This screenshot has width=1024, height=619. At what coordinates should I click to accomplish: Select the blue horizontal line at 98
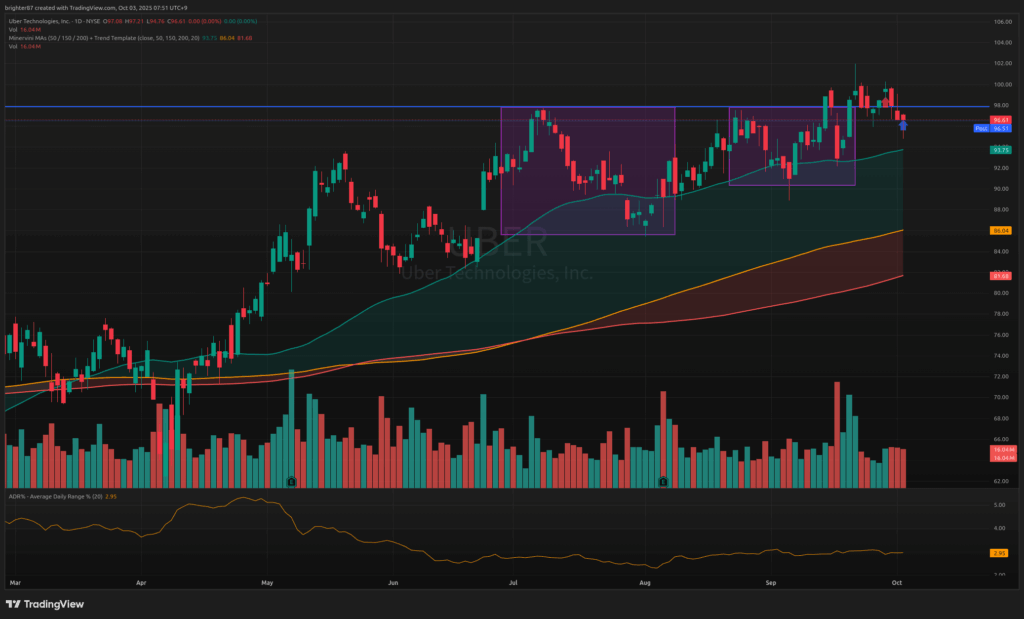pos(300,106)
